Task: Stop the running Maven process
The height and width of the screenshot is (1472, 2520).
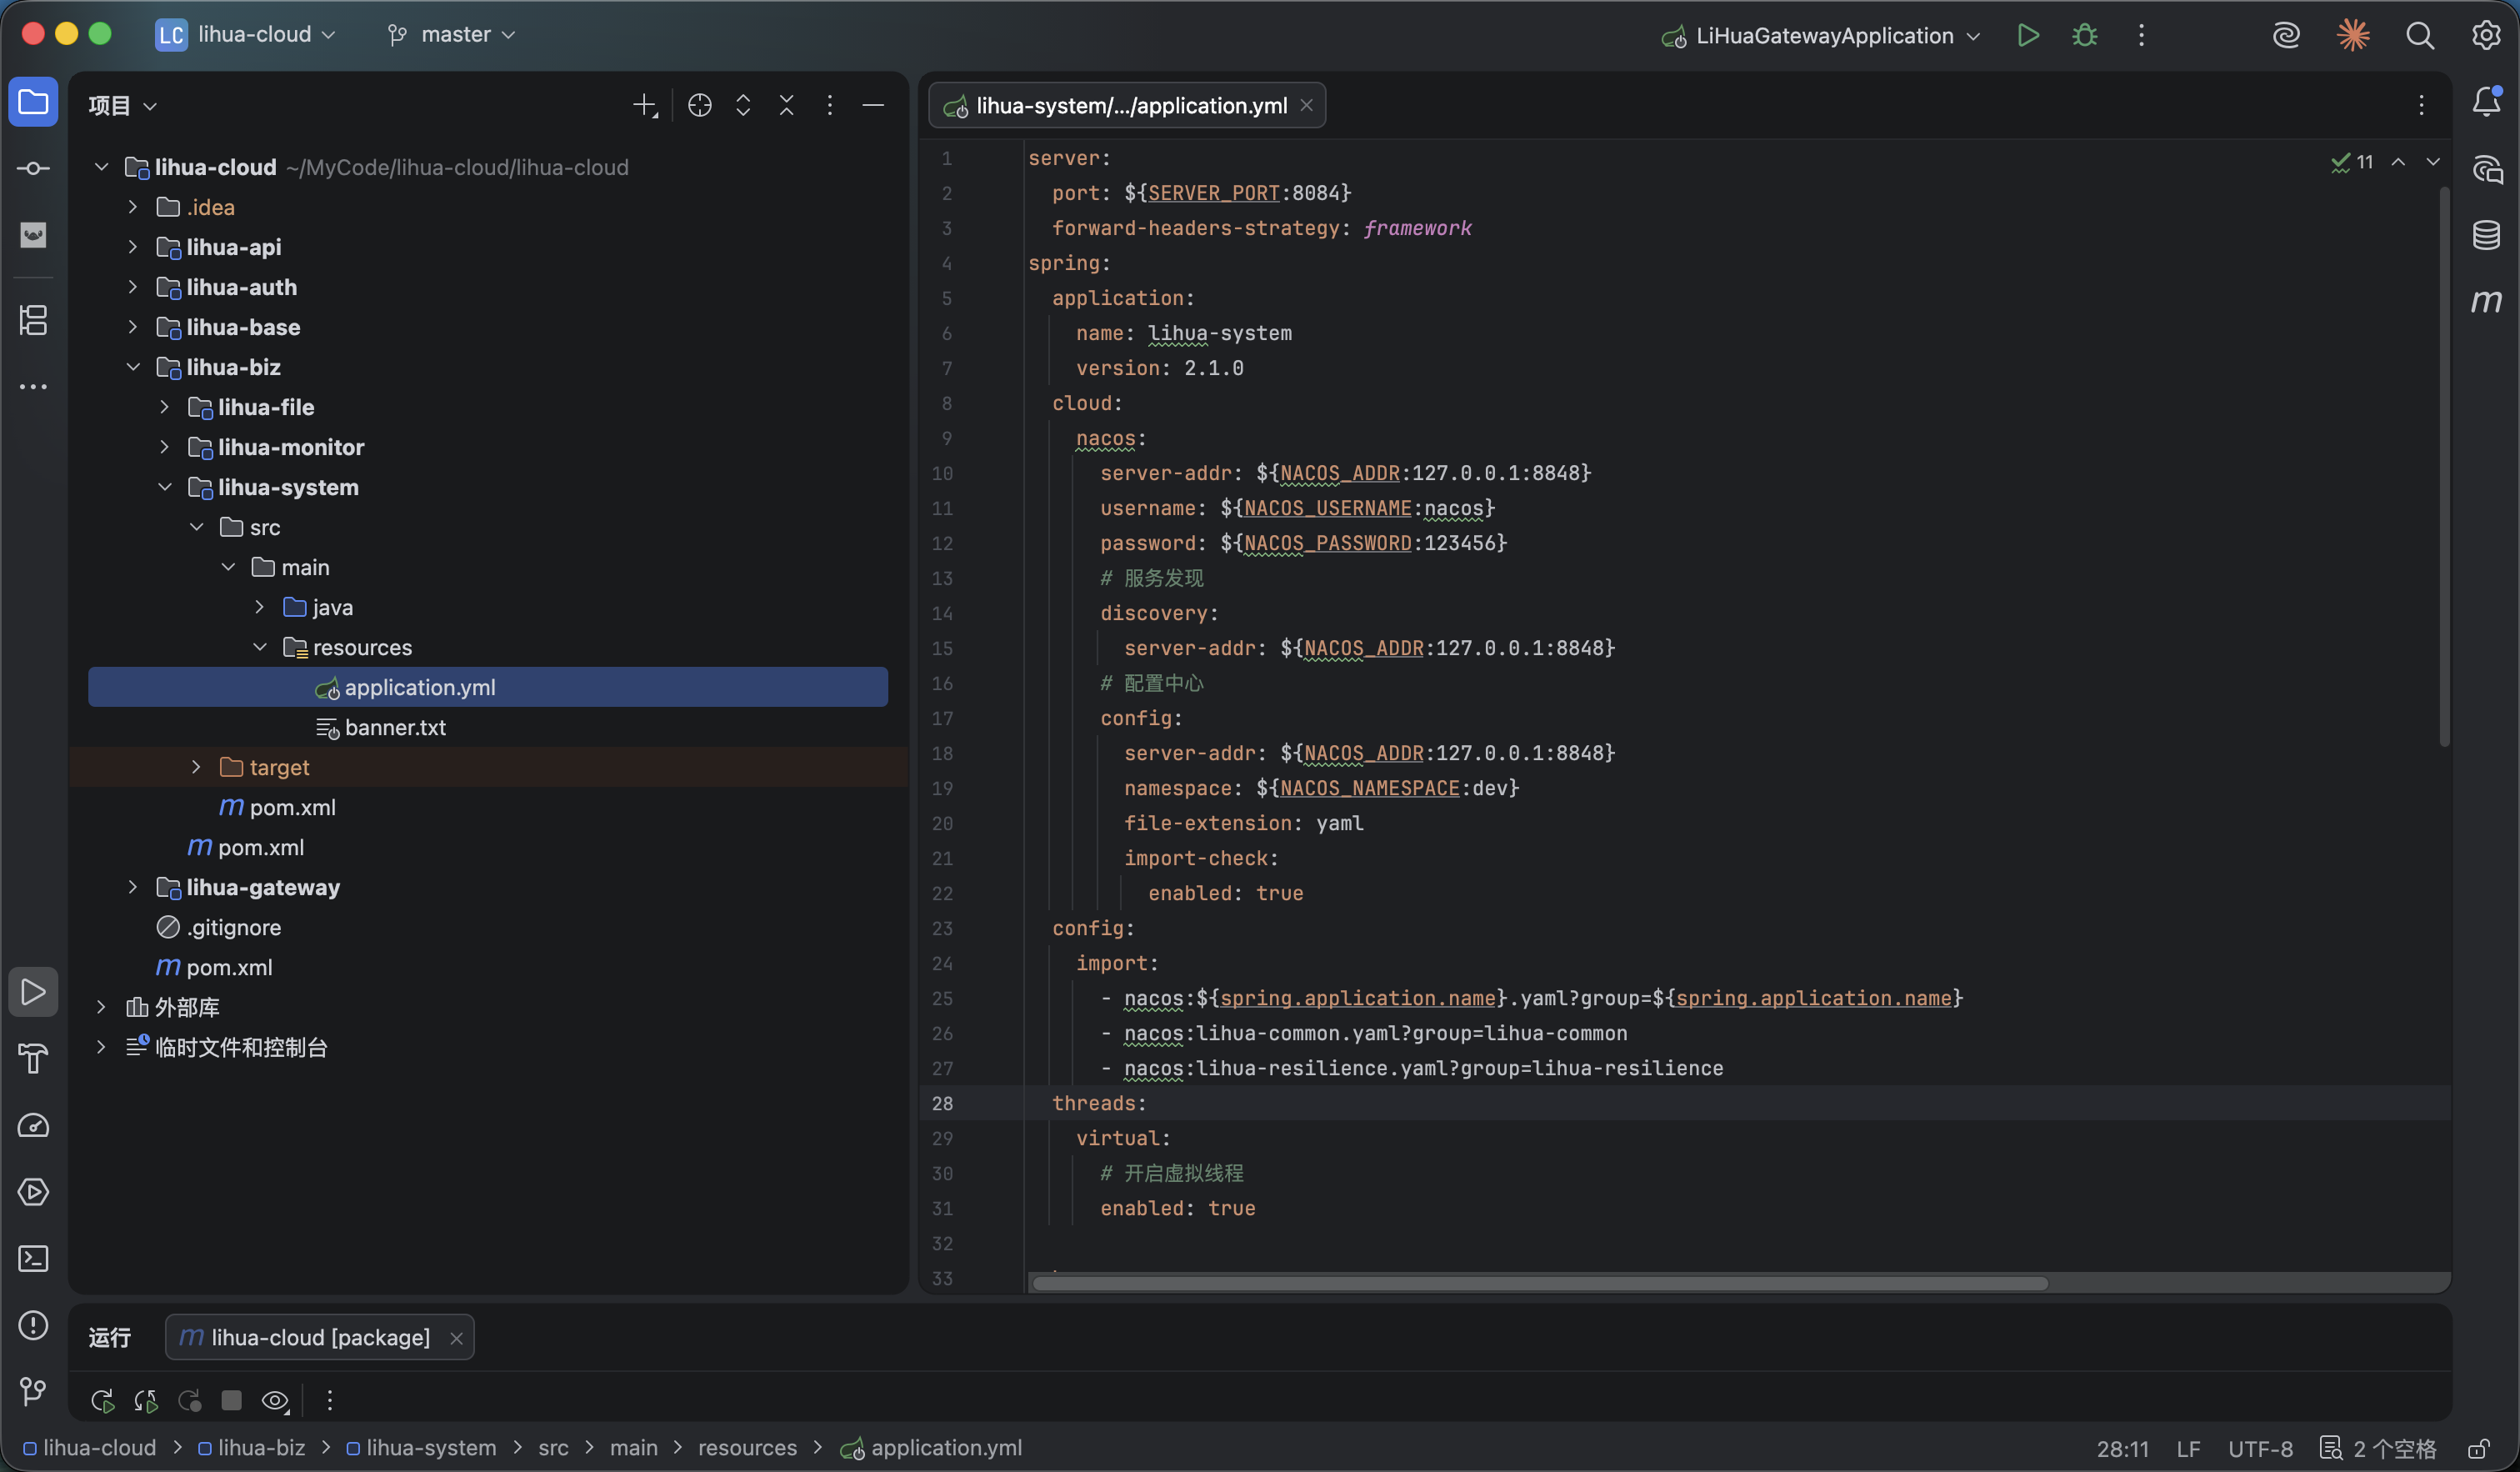Action: click(231, 1400)
